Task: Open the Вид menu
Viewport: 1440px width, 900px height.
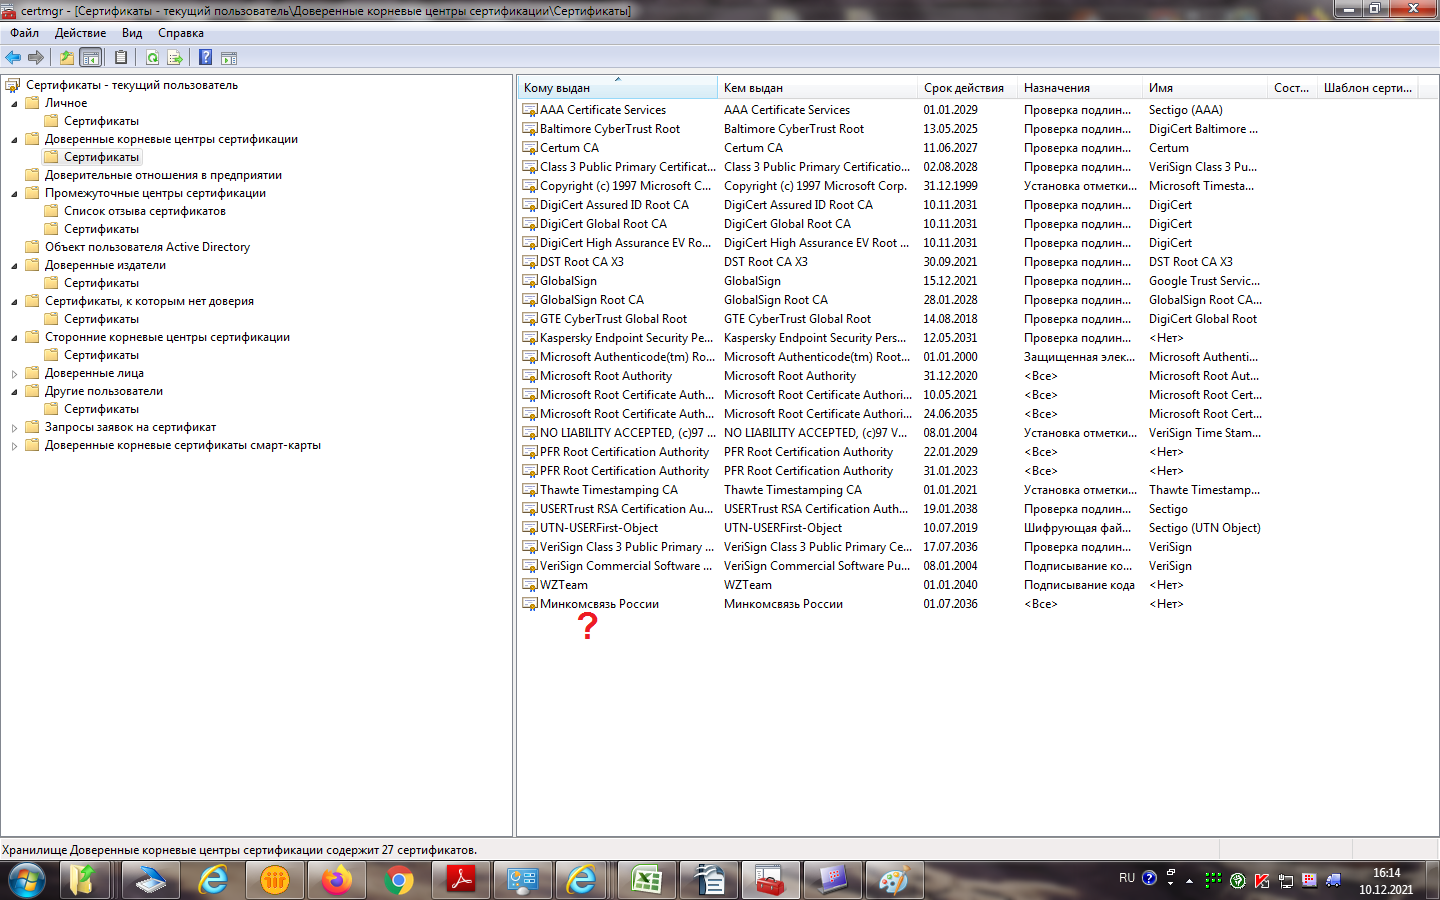Action: 132,33
